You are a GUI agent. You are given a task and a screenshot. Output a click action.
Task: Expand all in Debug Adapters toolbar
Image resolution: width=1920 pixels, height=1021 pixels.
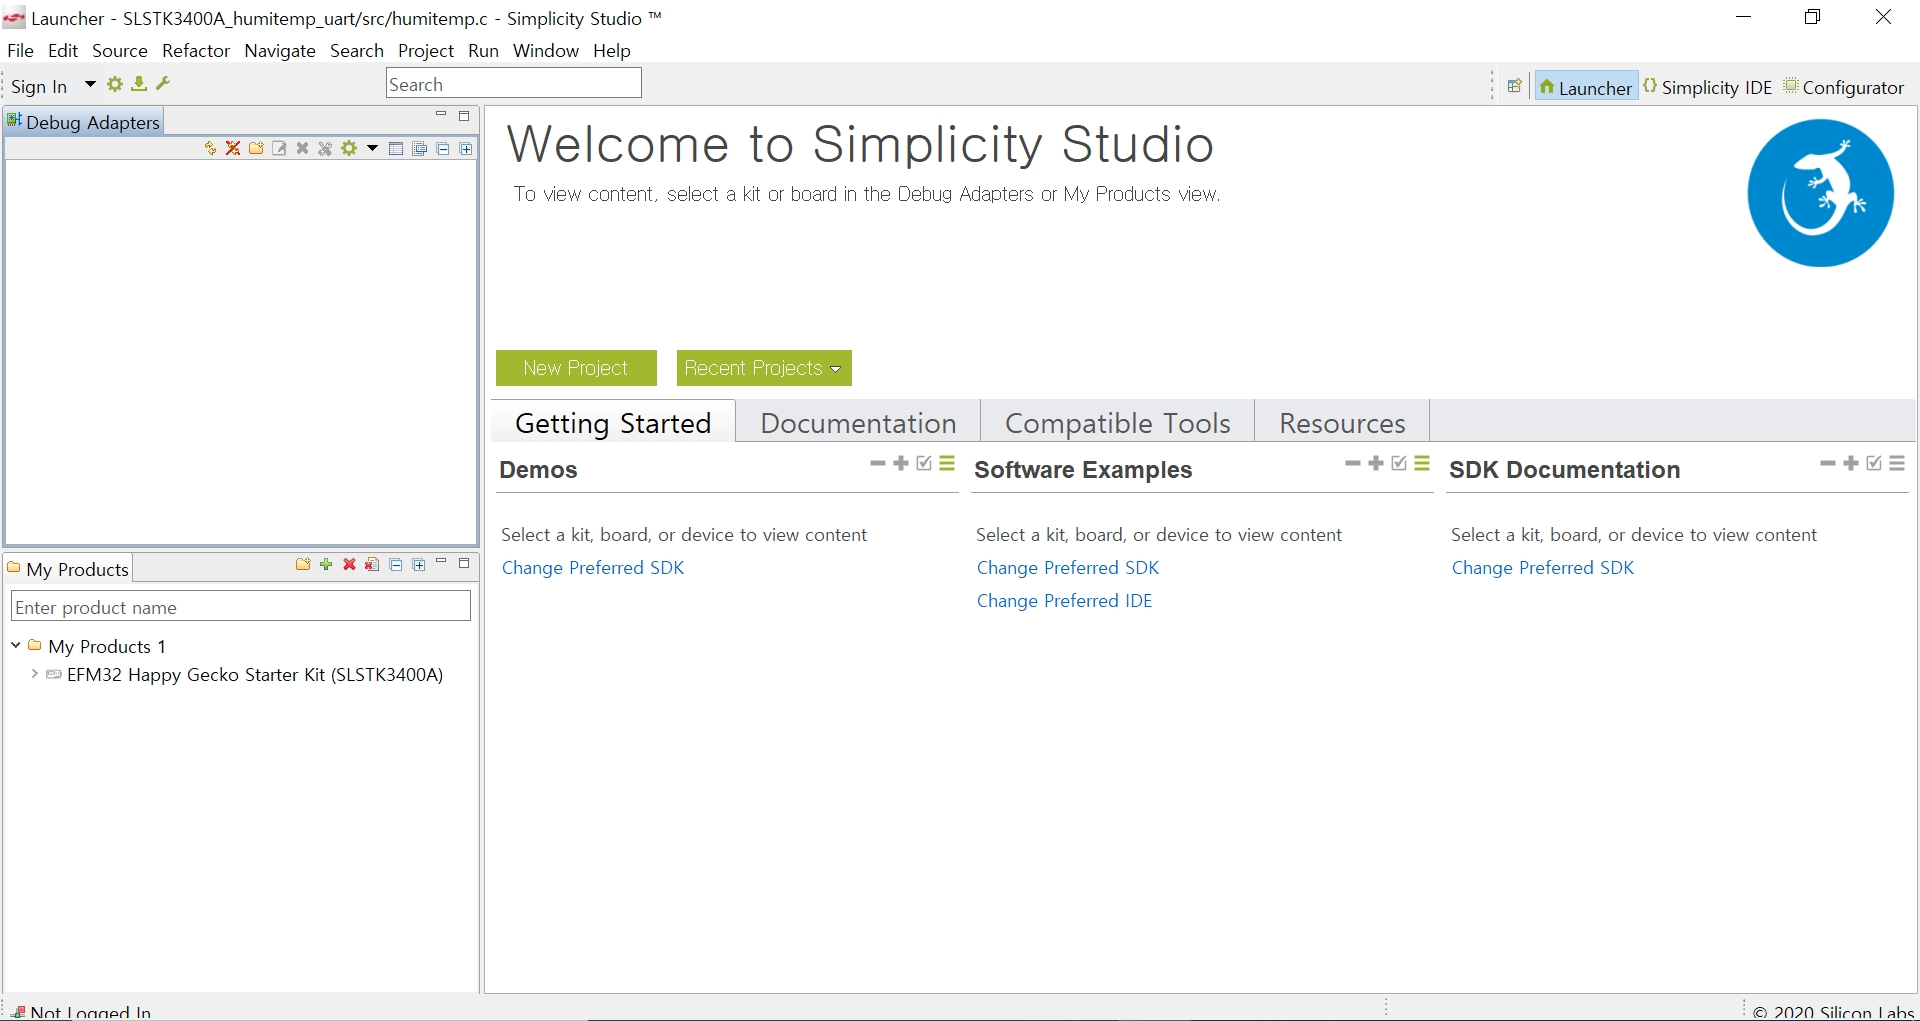click(x=466, y=148)
